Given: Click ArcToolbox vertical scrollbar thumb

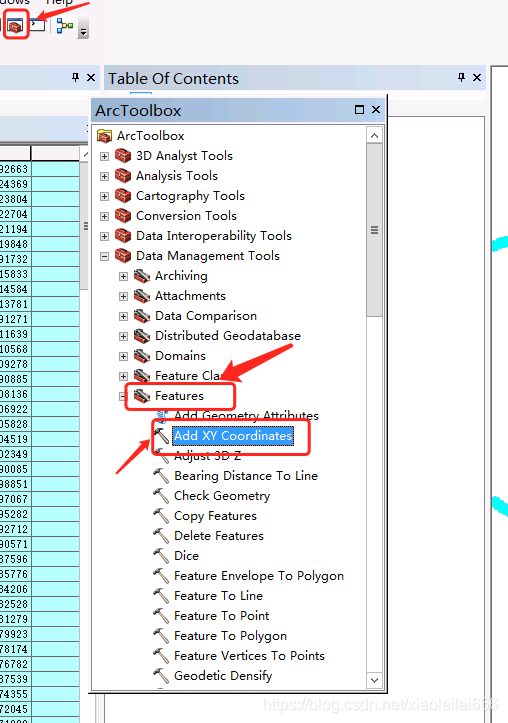Looking at the screenshot, I should point(374,230).
